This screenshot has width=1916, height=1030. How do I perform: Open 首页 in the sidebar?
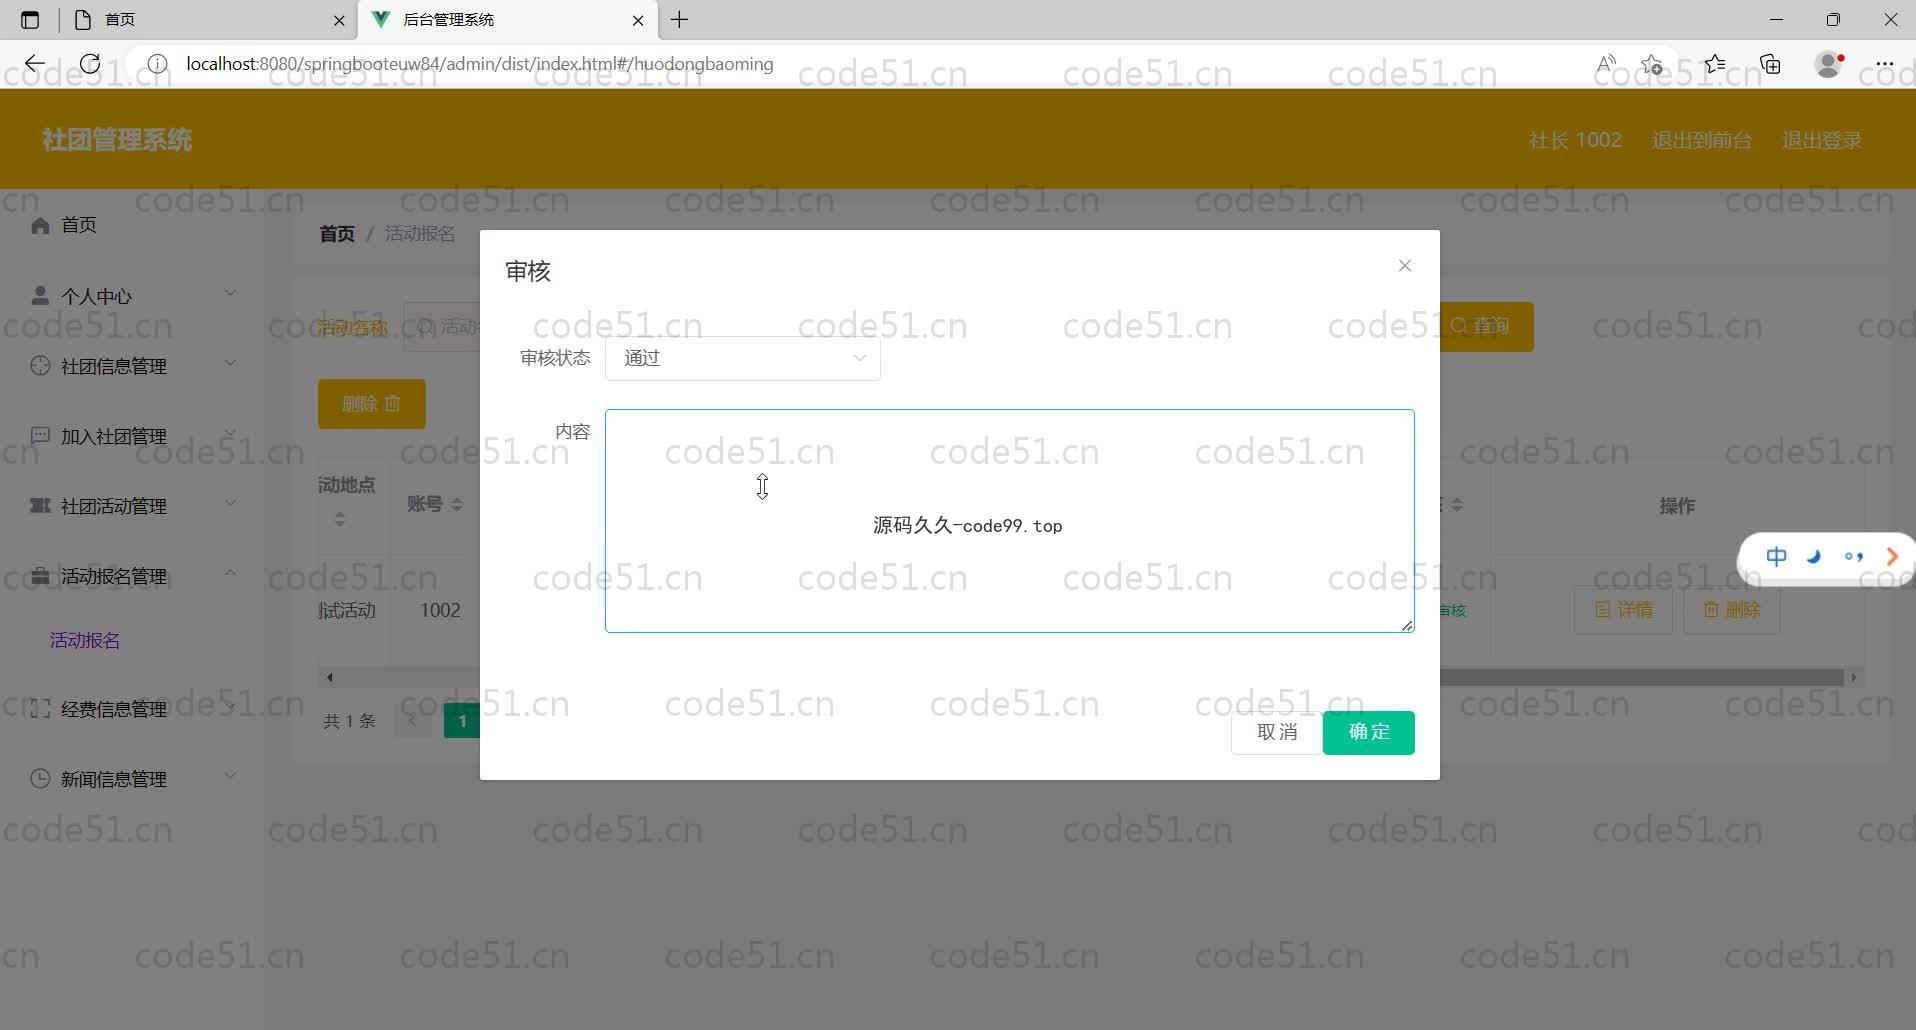click(132, 225)
